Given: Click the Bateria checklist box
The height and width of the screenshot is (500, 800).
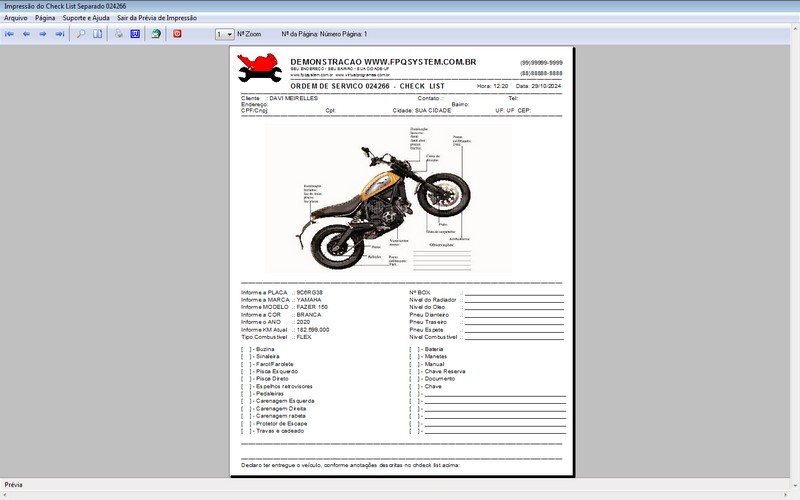Looking at the screenshot, I should pyautogui.click(x=416, y=349).
